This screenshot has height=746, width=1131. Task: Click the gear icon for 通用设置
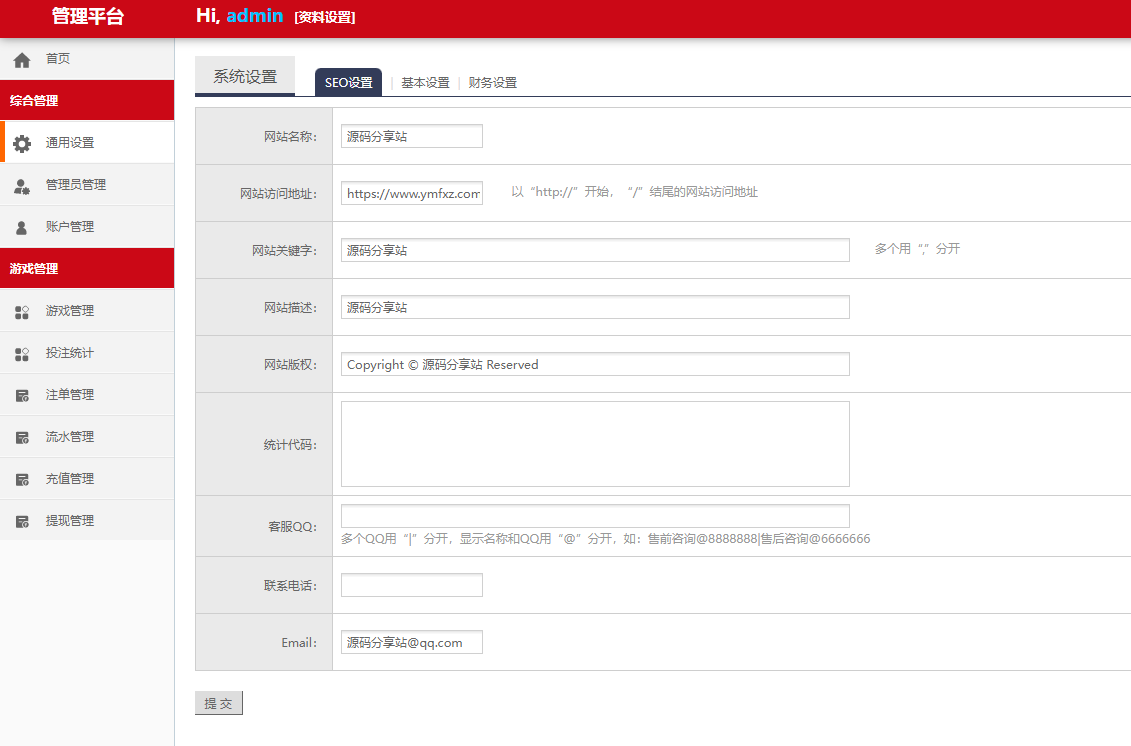(22, 143)
